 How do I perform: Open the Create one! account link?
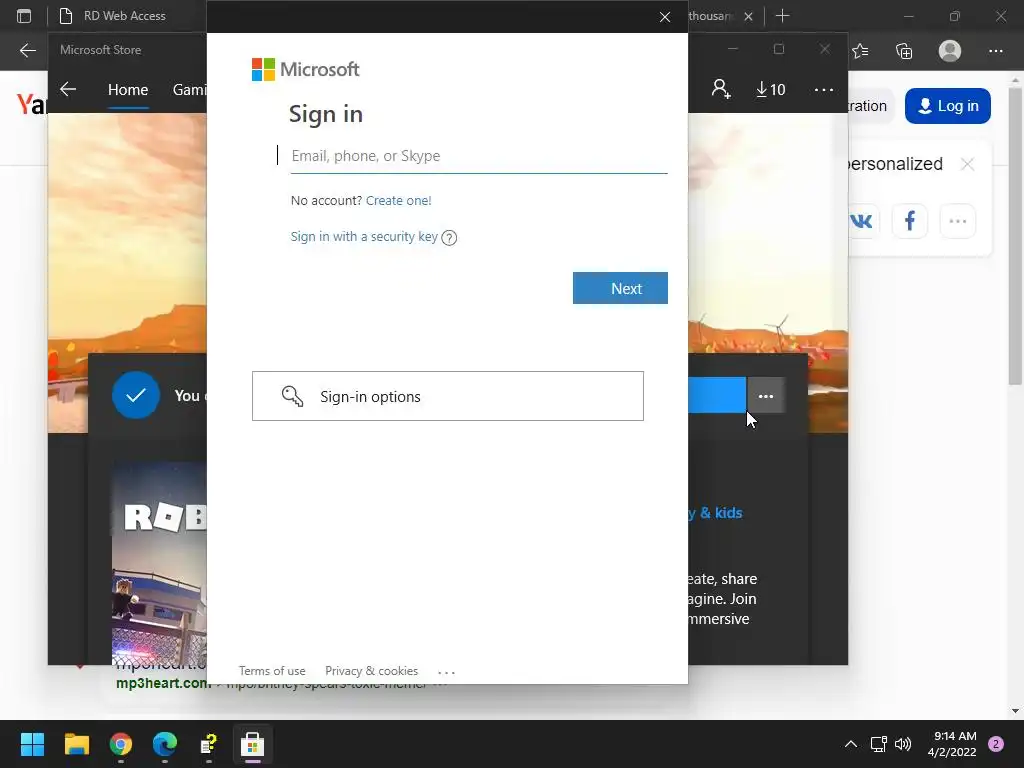click(398, 200)
